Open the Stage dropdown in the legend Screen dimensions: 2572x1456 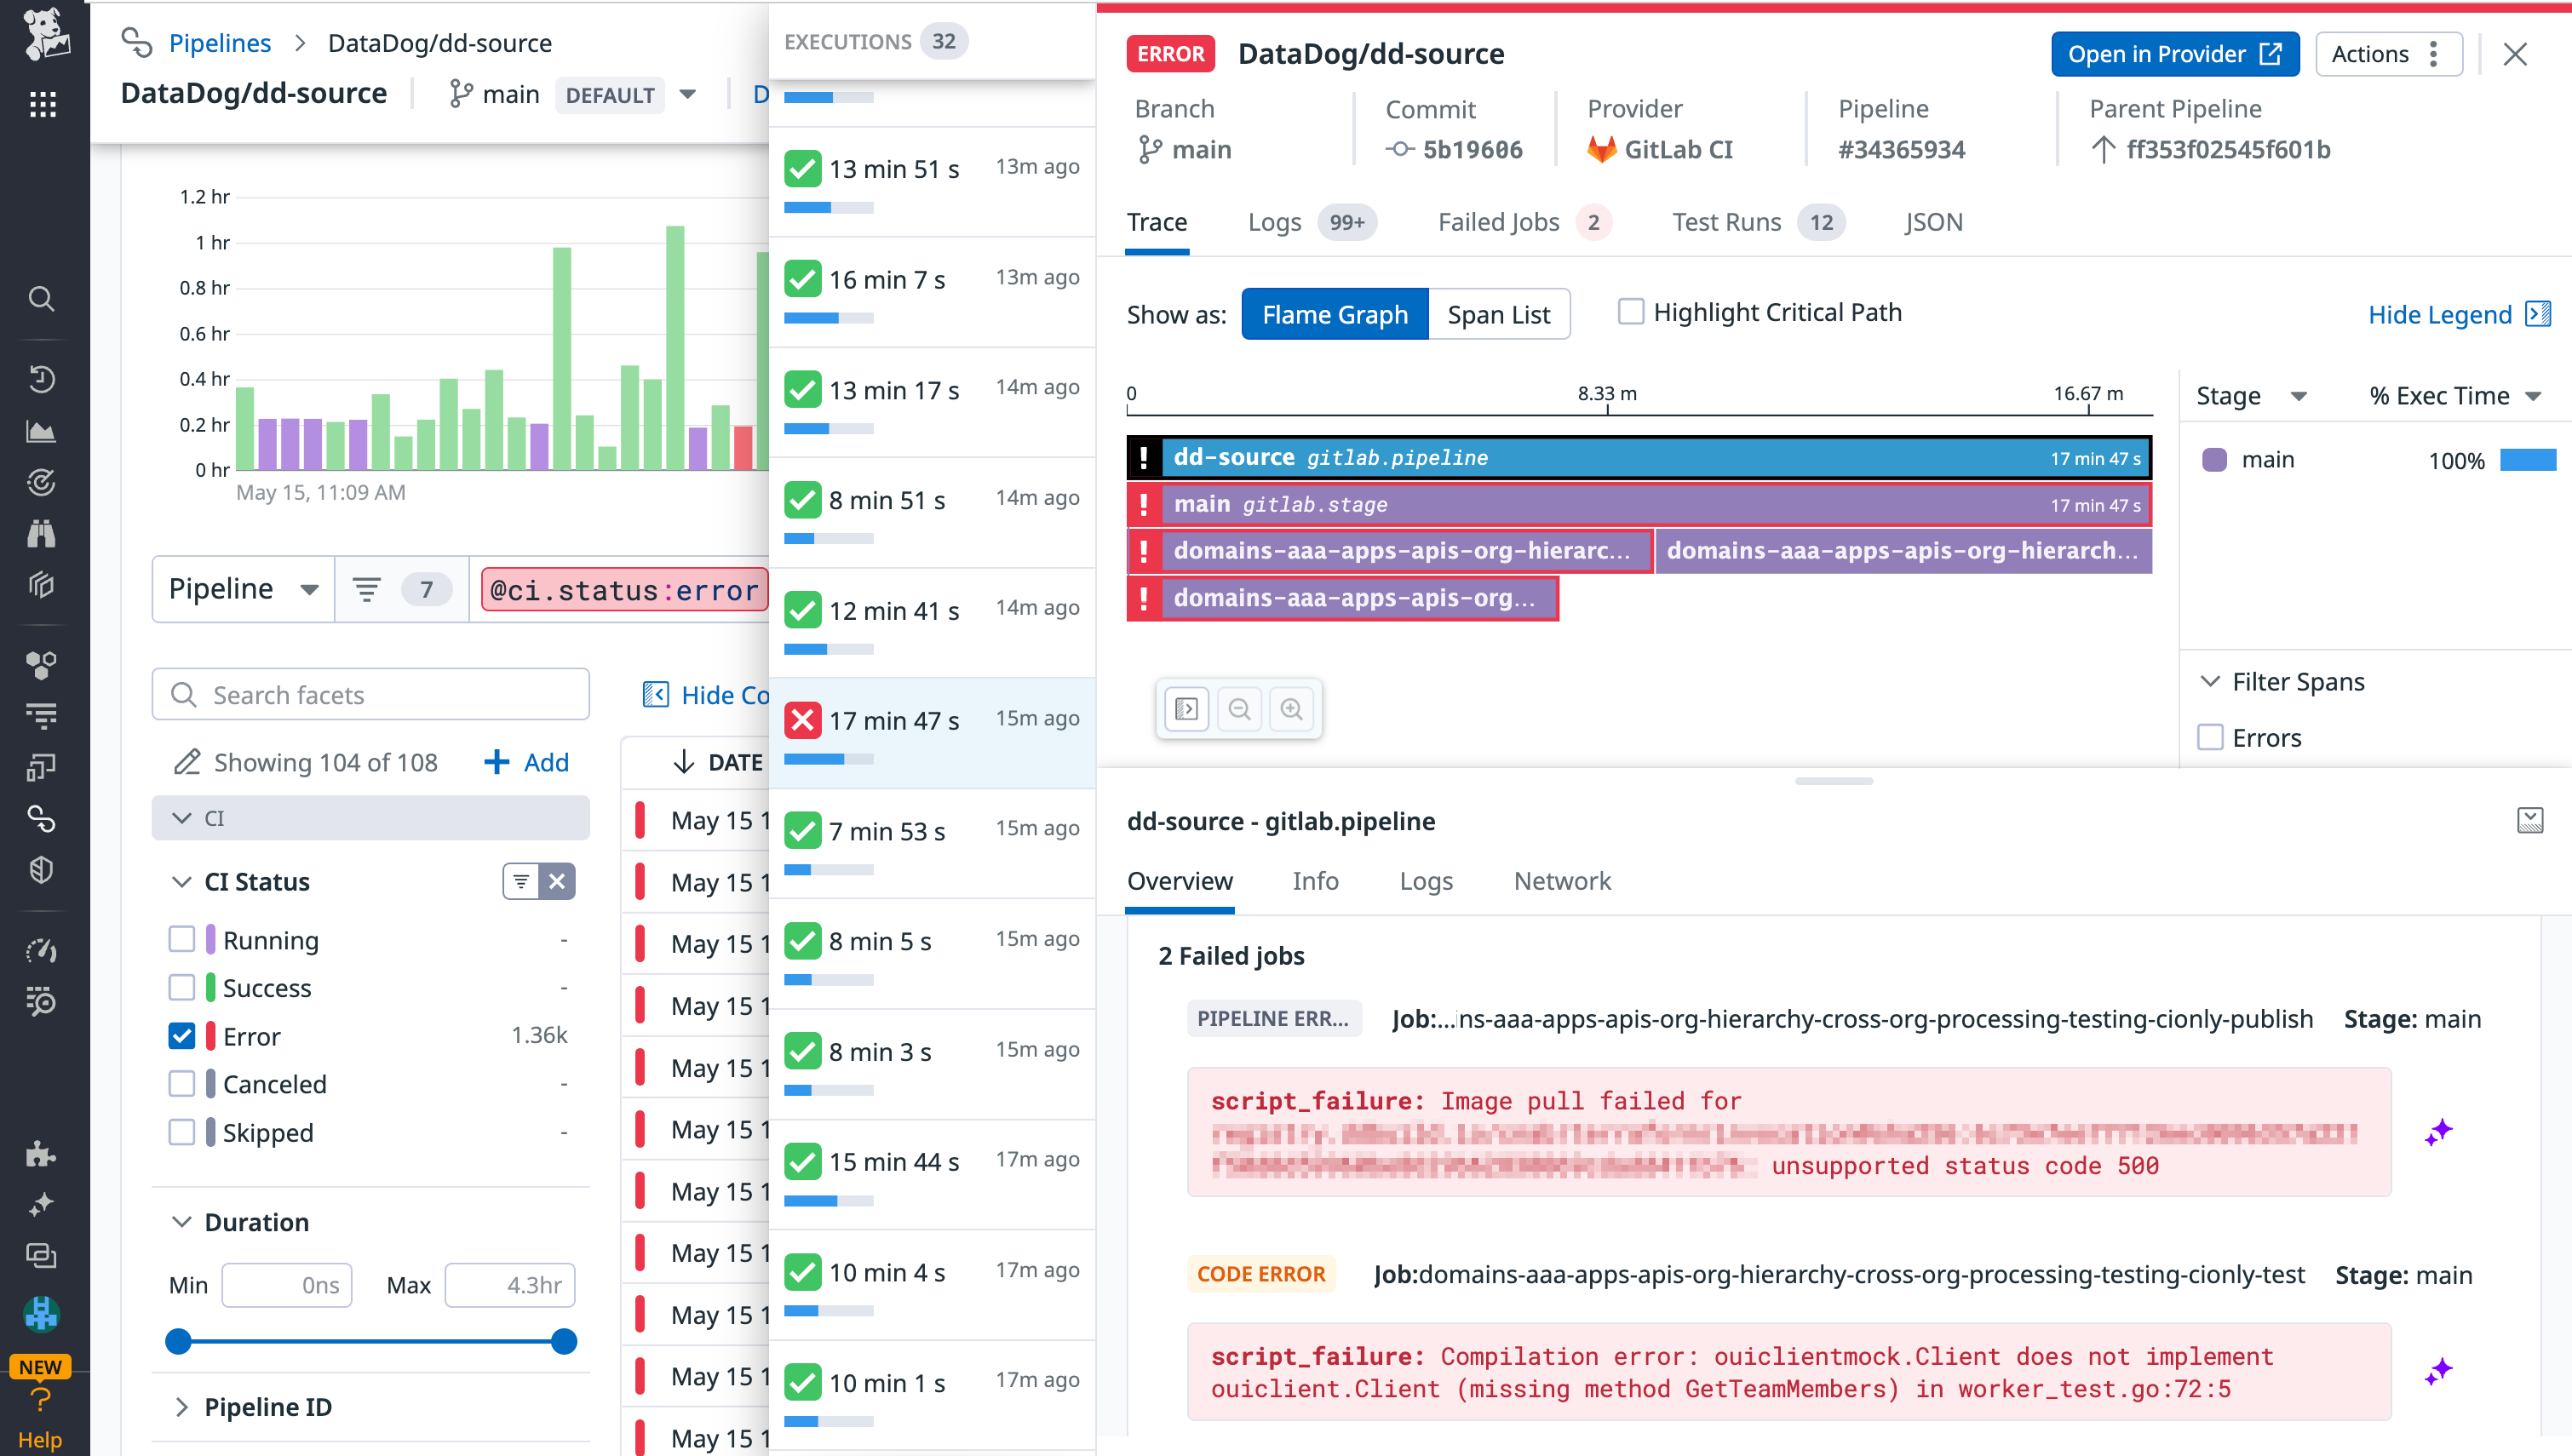(x=2251, y=395)
